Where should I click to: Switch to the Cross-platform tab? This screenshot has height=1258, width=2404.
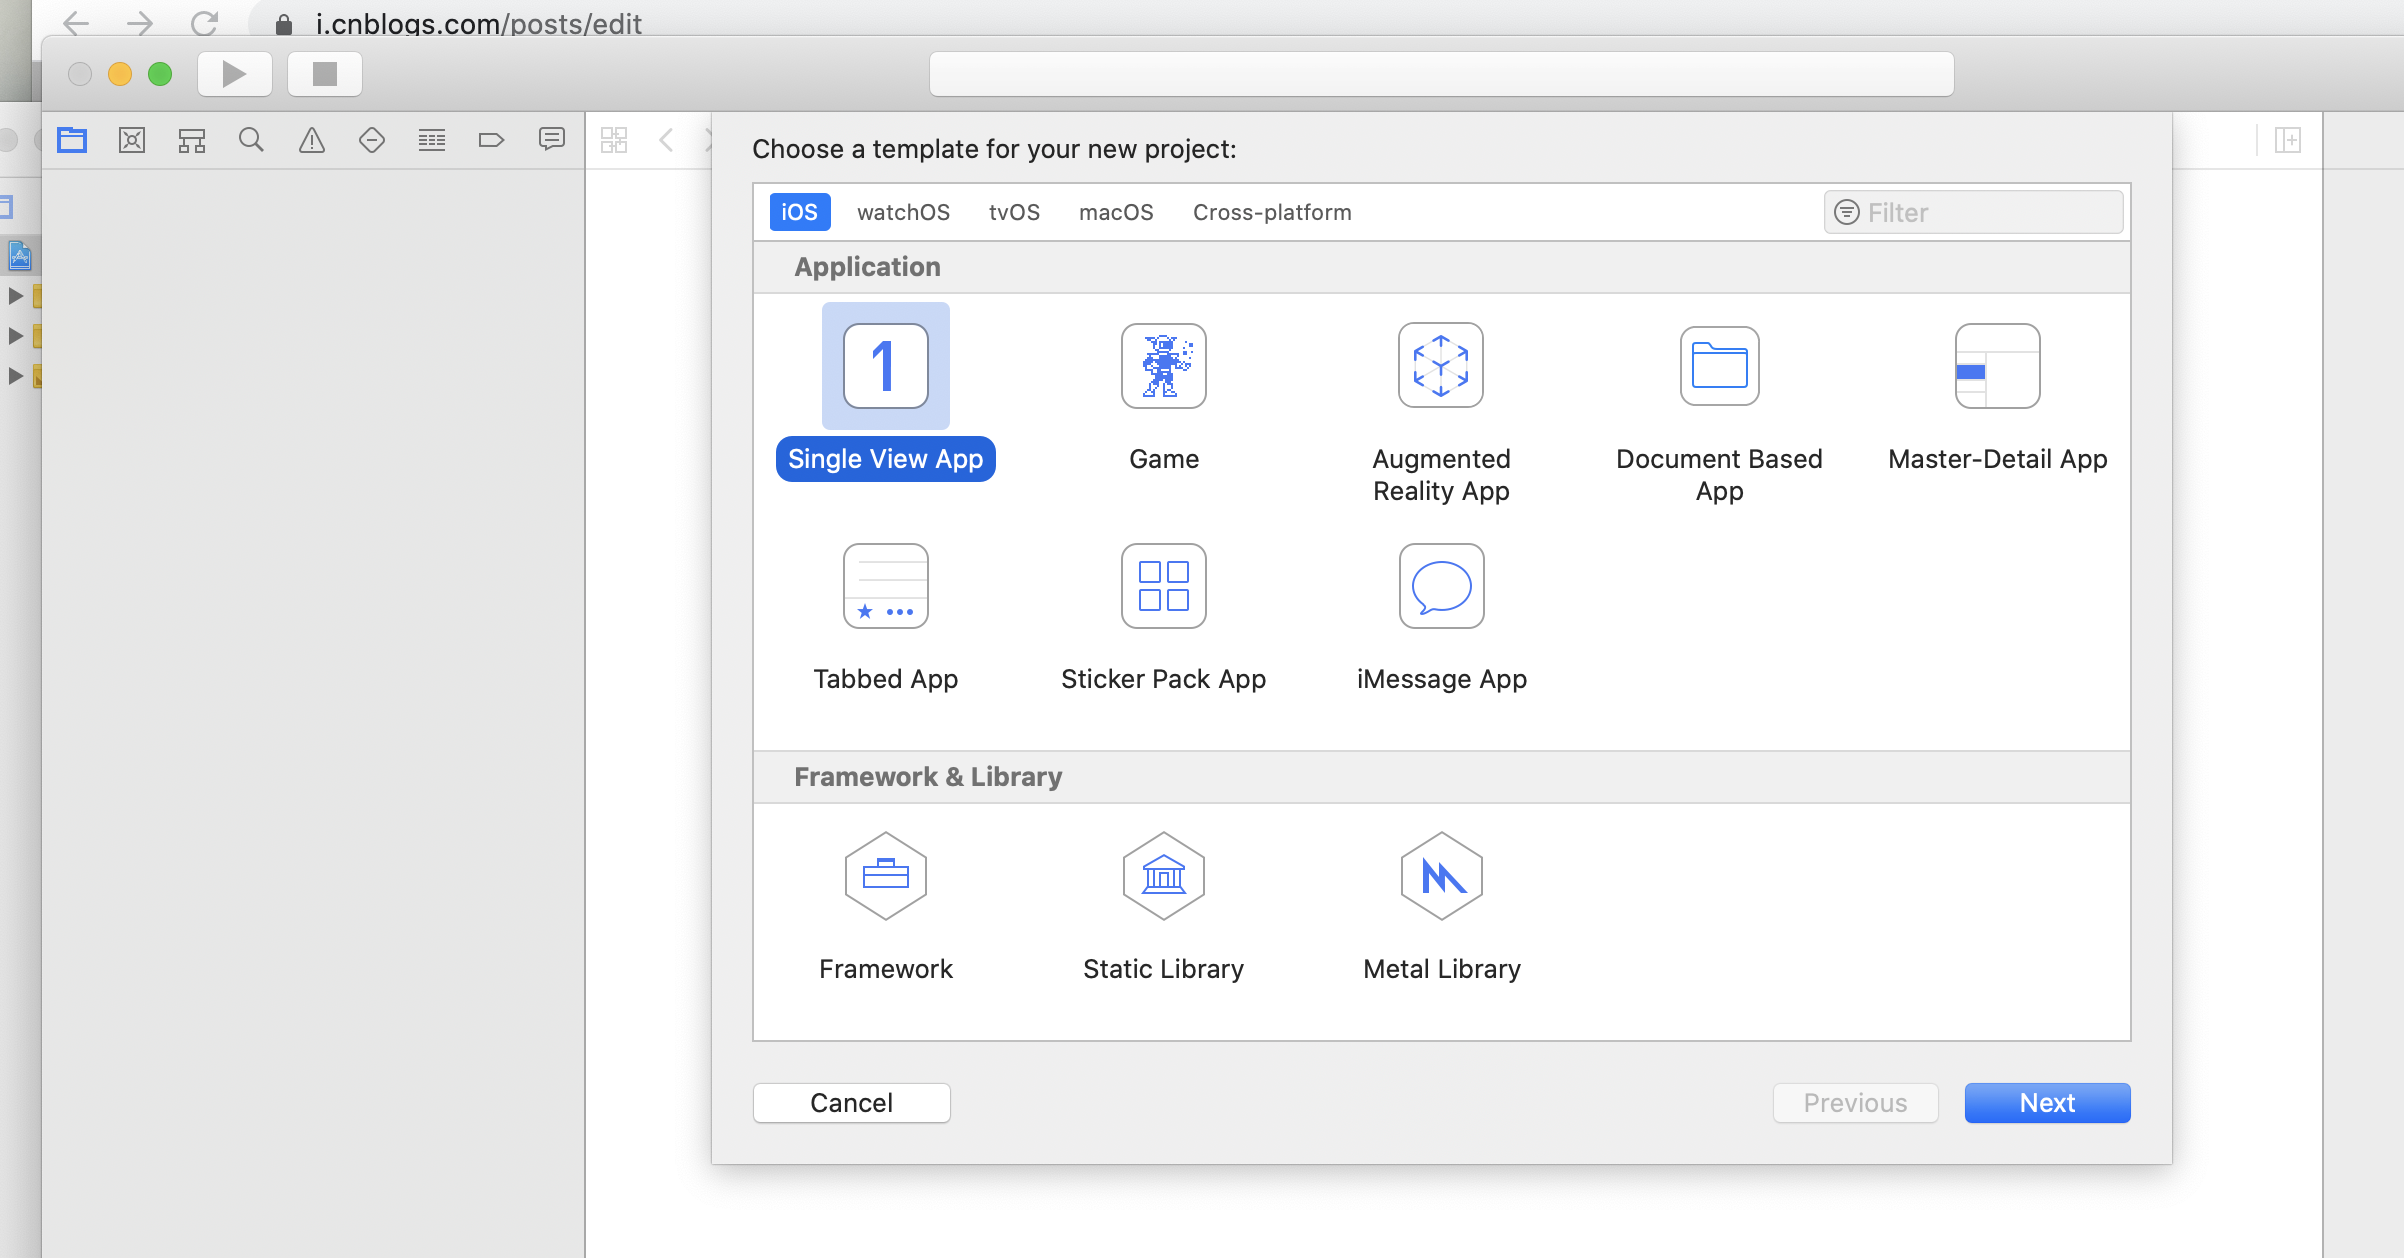1272,212
